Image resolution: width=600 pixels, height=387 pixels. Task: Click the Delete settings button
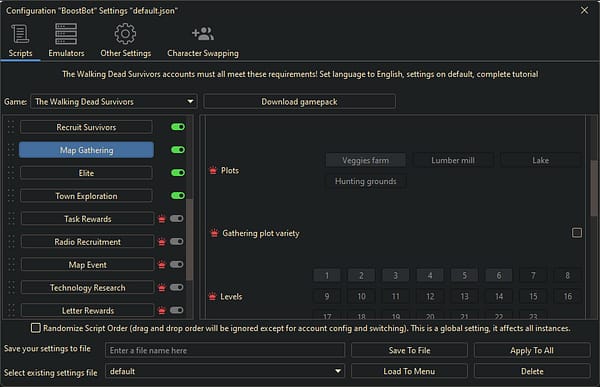click(x=532, y=371)
